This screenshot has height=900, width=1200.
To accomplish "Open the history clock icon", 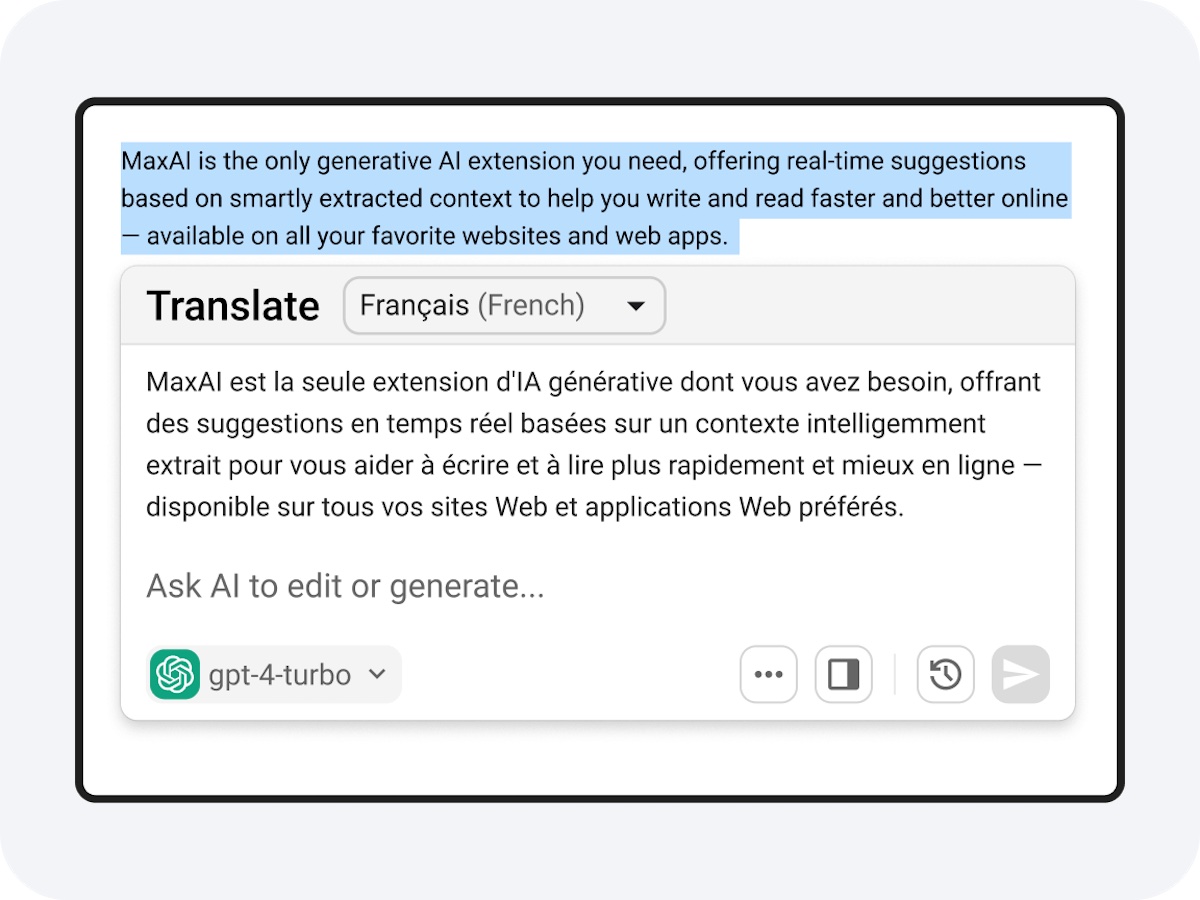I will 945,674.
